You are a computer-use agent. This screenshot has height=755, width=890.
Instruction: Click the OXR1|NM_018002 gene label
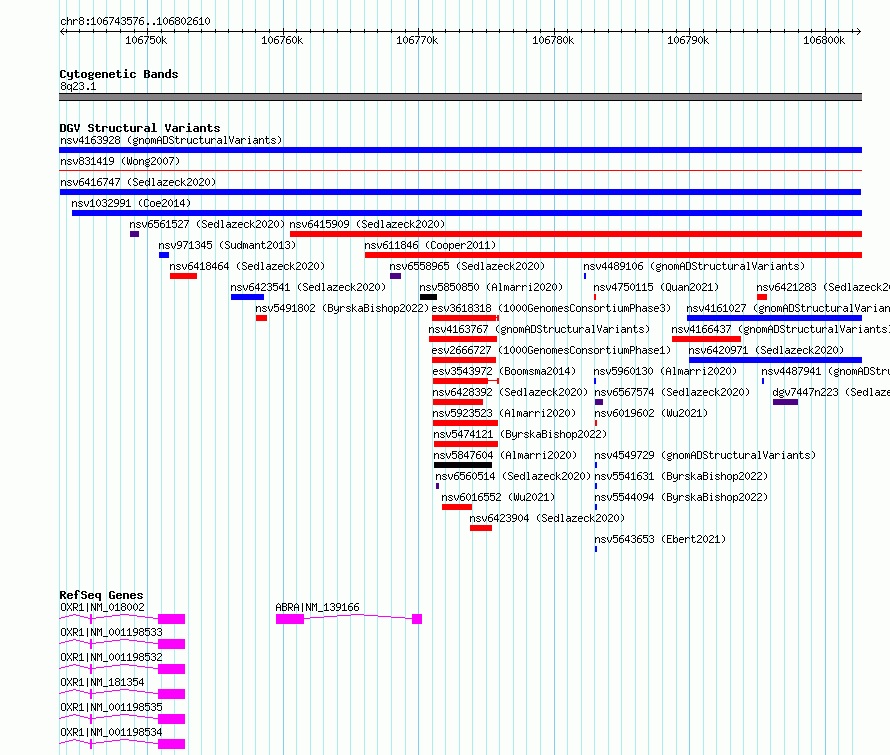click(102, 607)
